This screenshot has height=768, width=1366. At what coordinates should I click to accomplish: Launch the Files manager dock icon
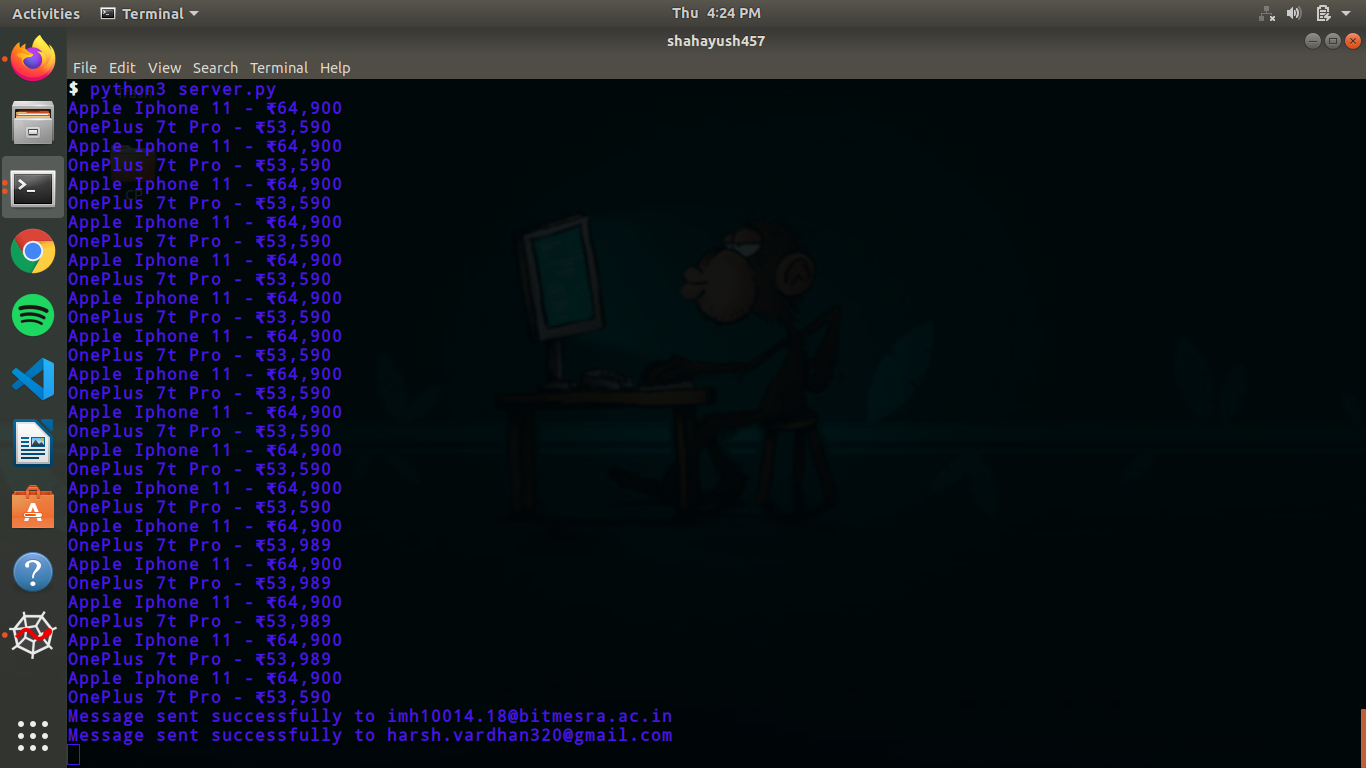33,123
